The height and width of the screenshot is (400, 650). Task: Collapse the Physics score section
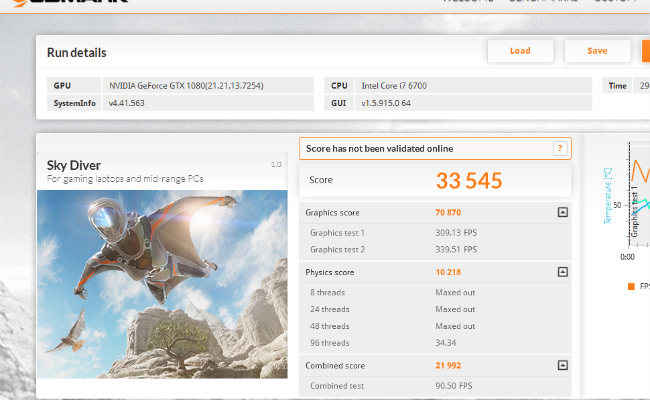pyautogui.click(x=563, y=272)
